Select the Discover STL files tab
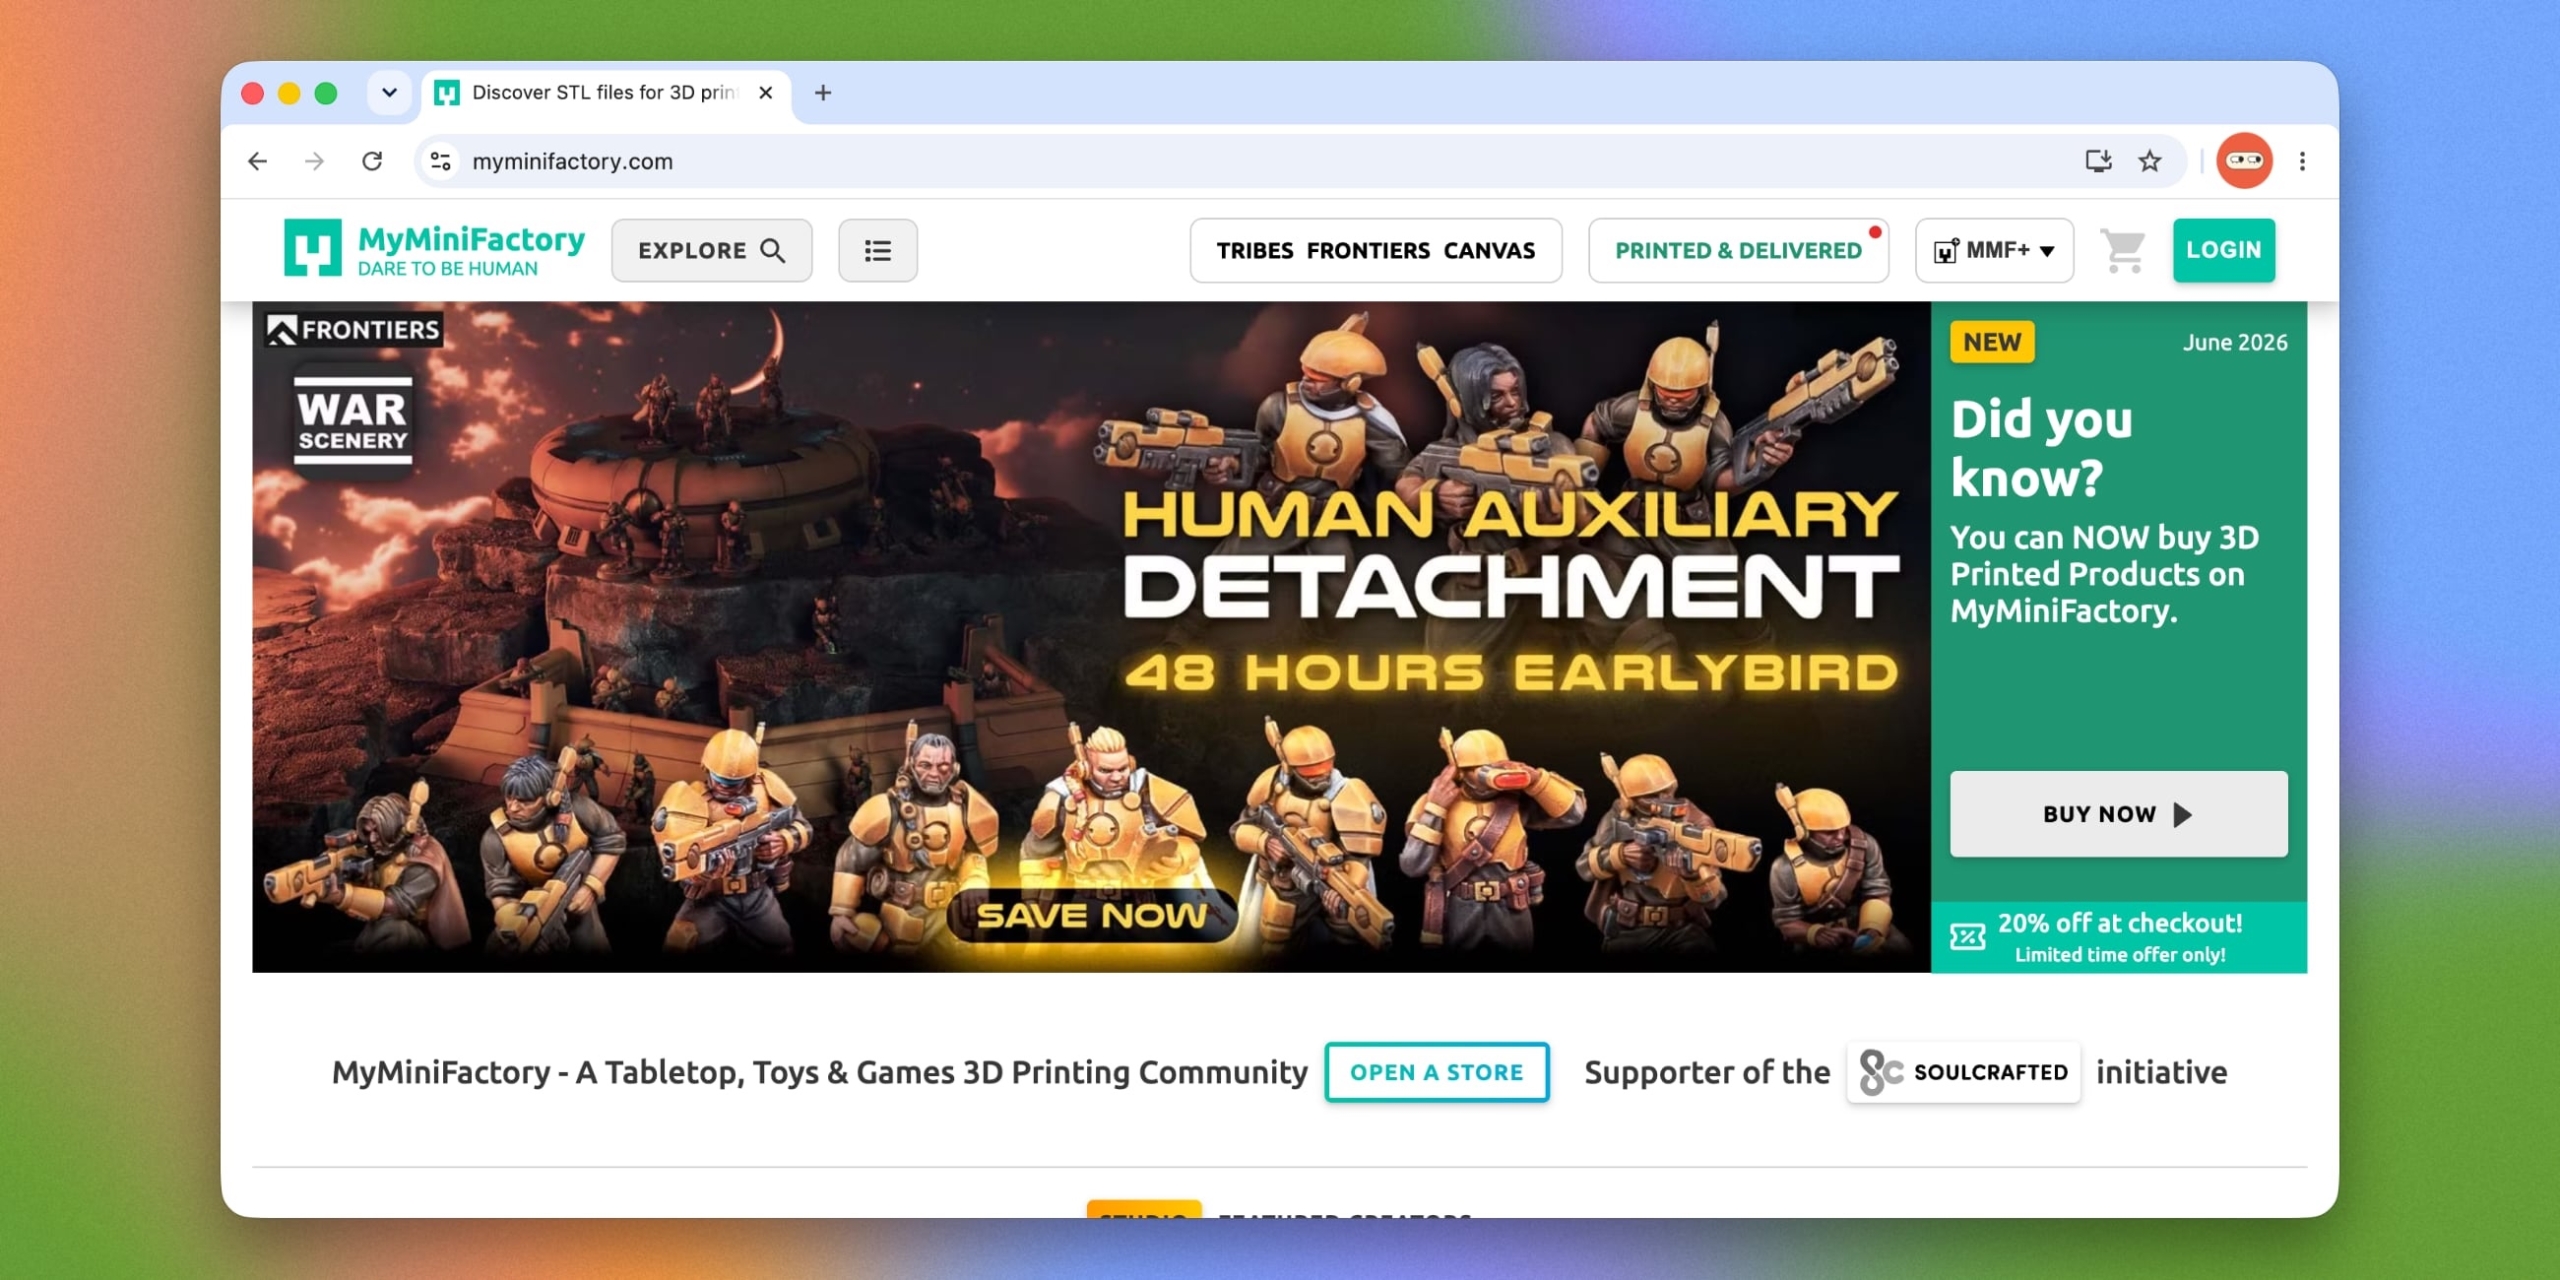2560x1280 pixels. click(606, 93)
